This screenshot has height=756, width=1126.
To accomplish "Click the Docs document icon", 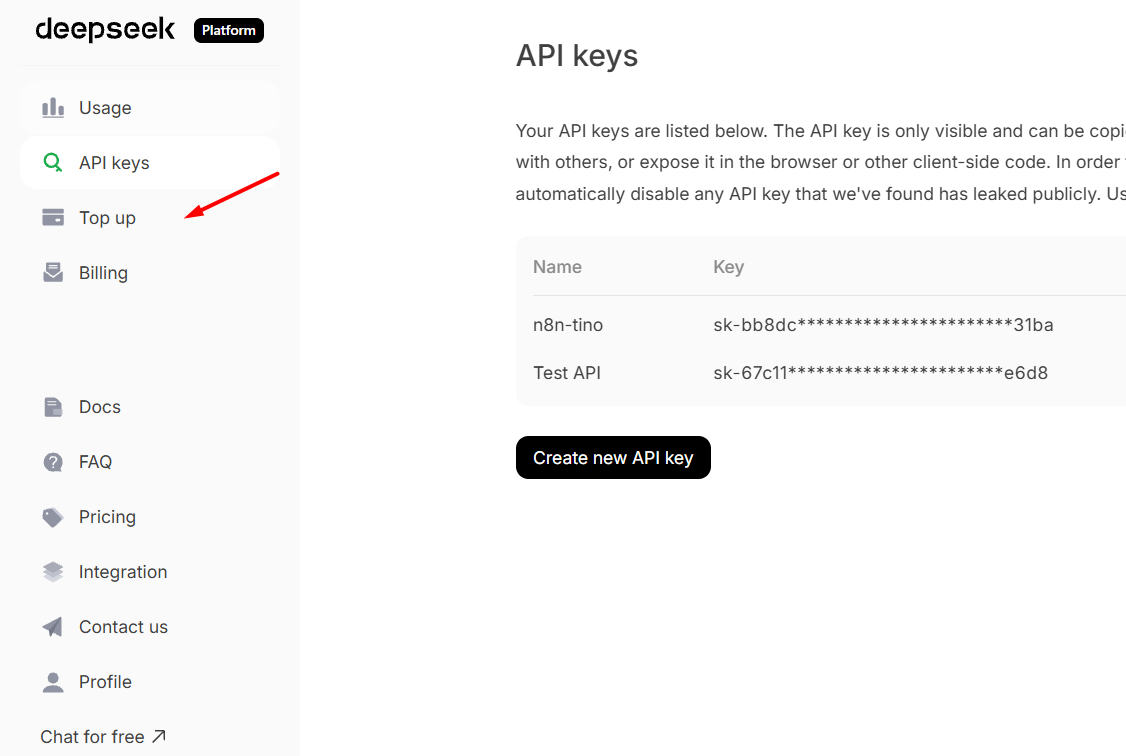I will 53,407.
